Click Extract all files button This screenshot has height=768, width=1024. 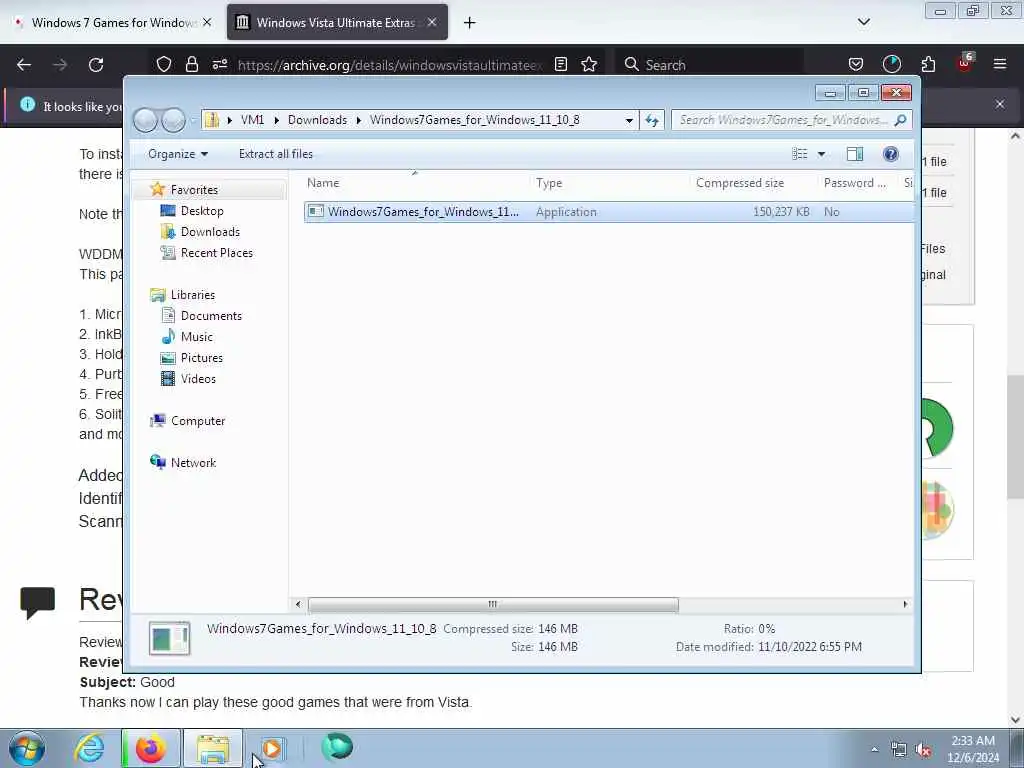pyautogui.click(x=276, y=154)
